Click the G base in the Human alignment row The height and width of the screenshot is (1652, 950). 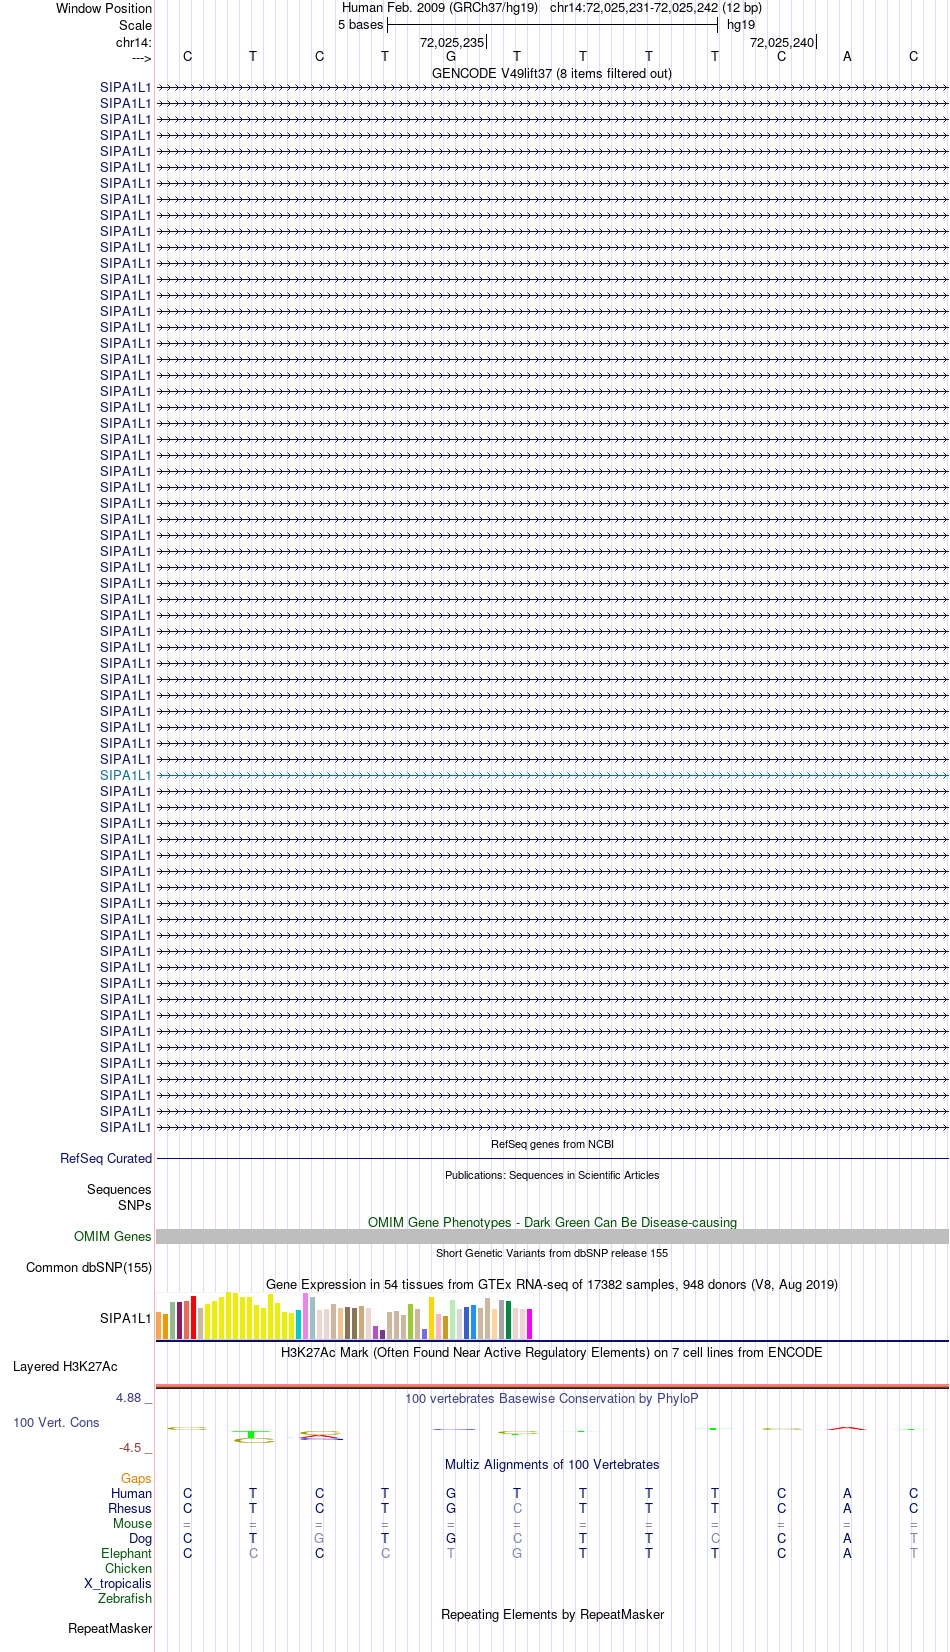click(451, 1494)
